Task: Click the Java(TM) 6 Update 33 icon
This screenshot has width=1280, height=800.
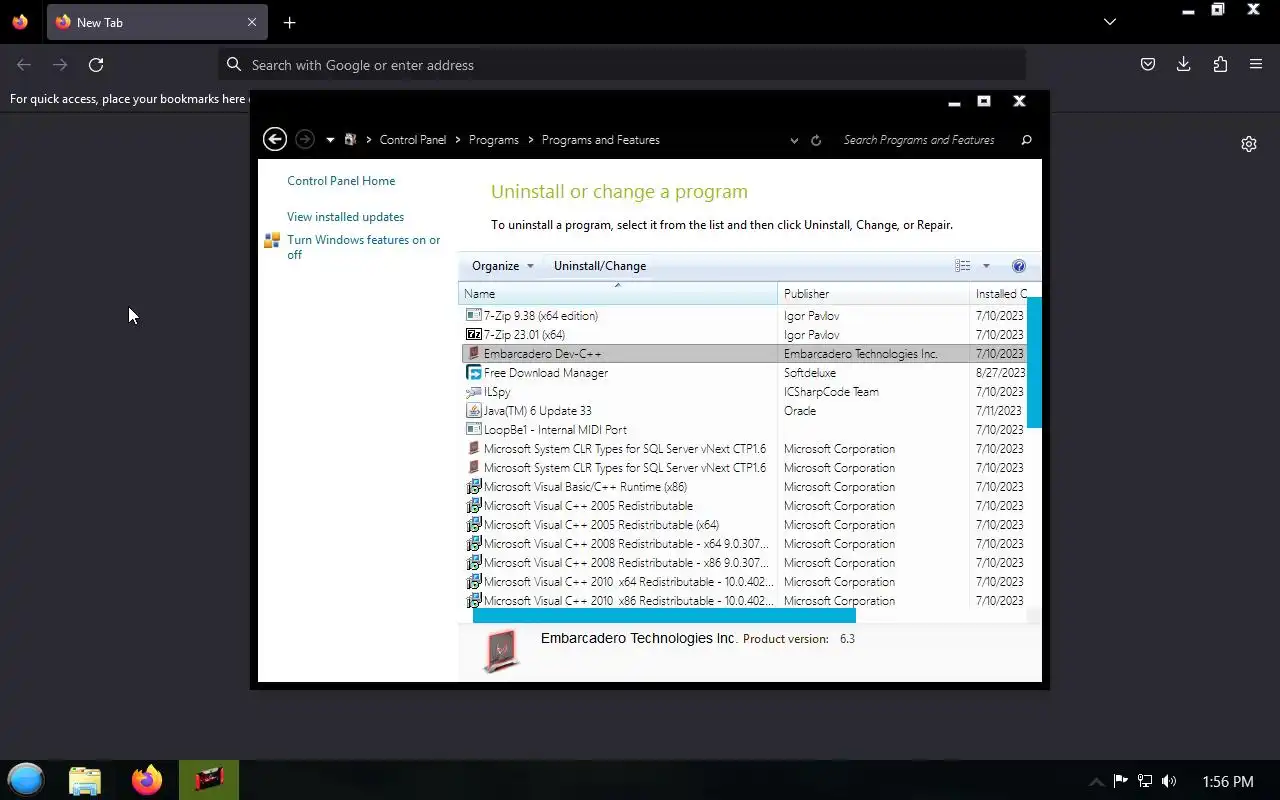Action: (x=474, y=411)
